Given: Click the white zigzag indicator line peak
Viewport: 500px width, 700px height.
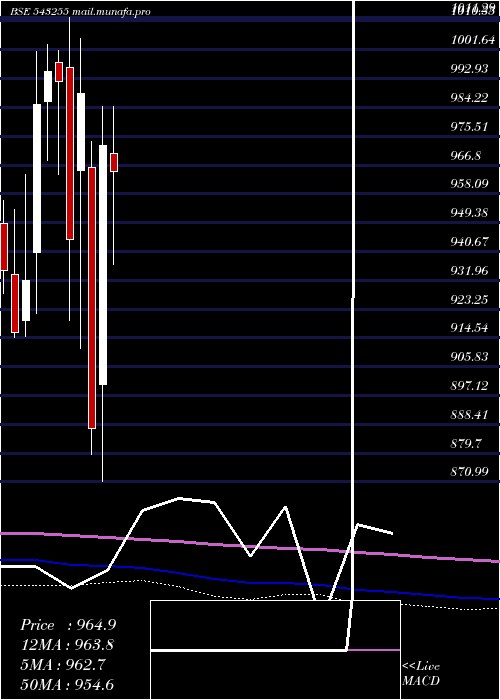Looking at the screenshot, I should (179, 498).
